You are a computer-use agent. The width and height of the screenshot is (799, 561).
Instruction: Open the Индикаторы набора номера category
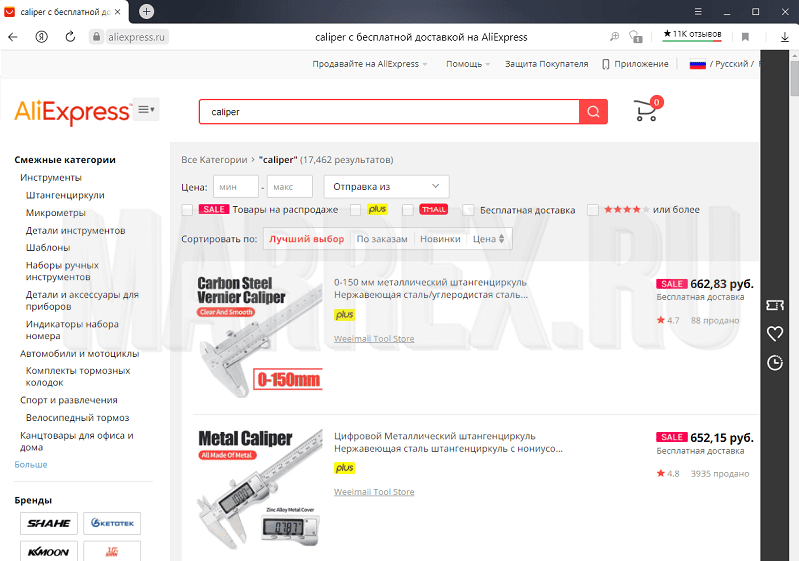coord(72,330)
